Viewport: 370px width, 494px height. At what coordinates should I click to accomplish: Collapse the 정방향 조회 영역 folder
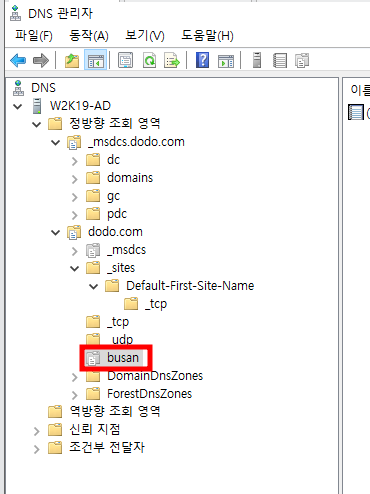click(x=36, y=124)
